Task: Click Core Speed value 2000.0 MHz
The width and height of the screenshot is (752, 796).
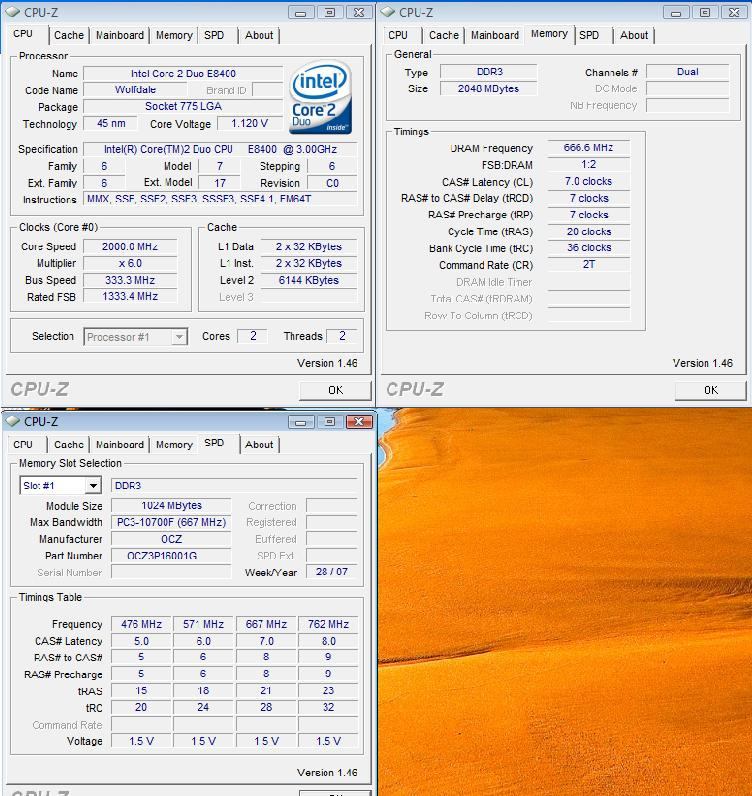Action: click(x=130, y=246)
